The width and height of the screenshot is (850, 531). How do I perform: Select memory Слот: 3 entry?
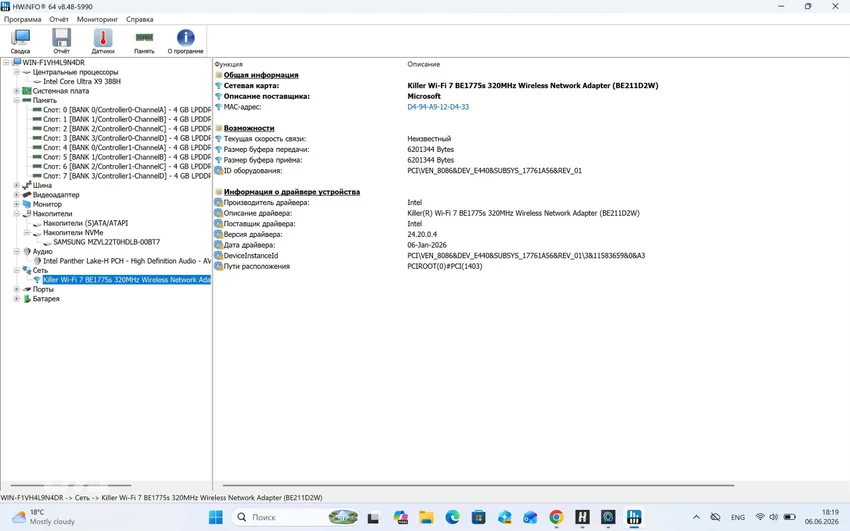click(x=127, y=138)
